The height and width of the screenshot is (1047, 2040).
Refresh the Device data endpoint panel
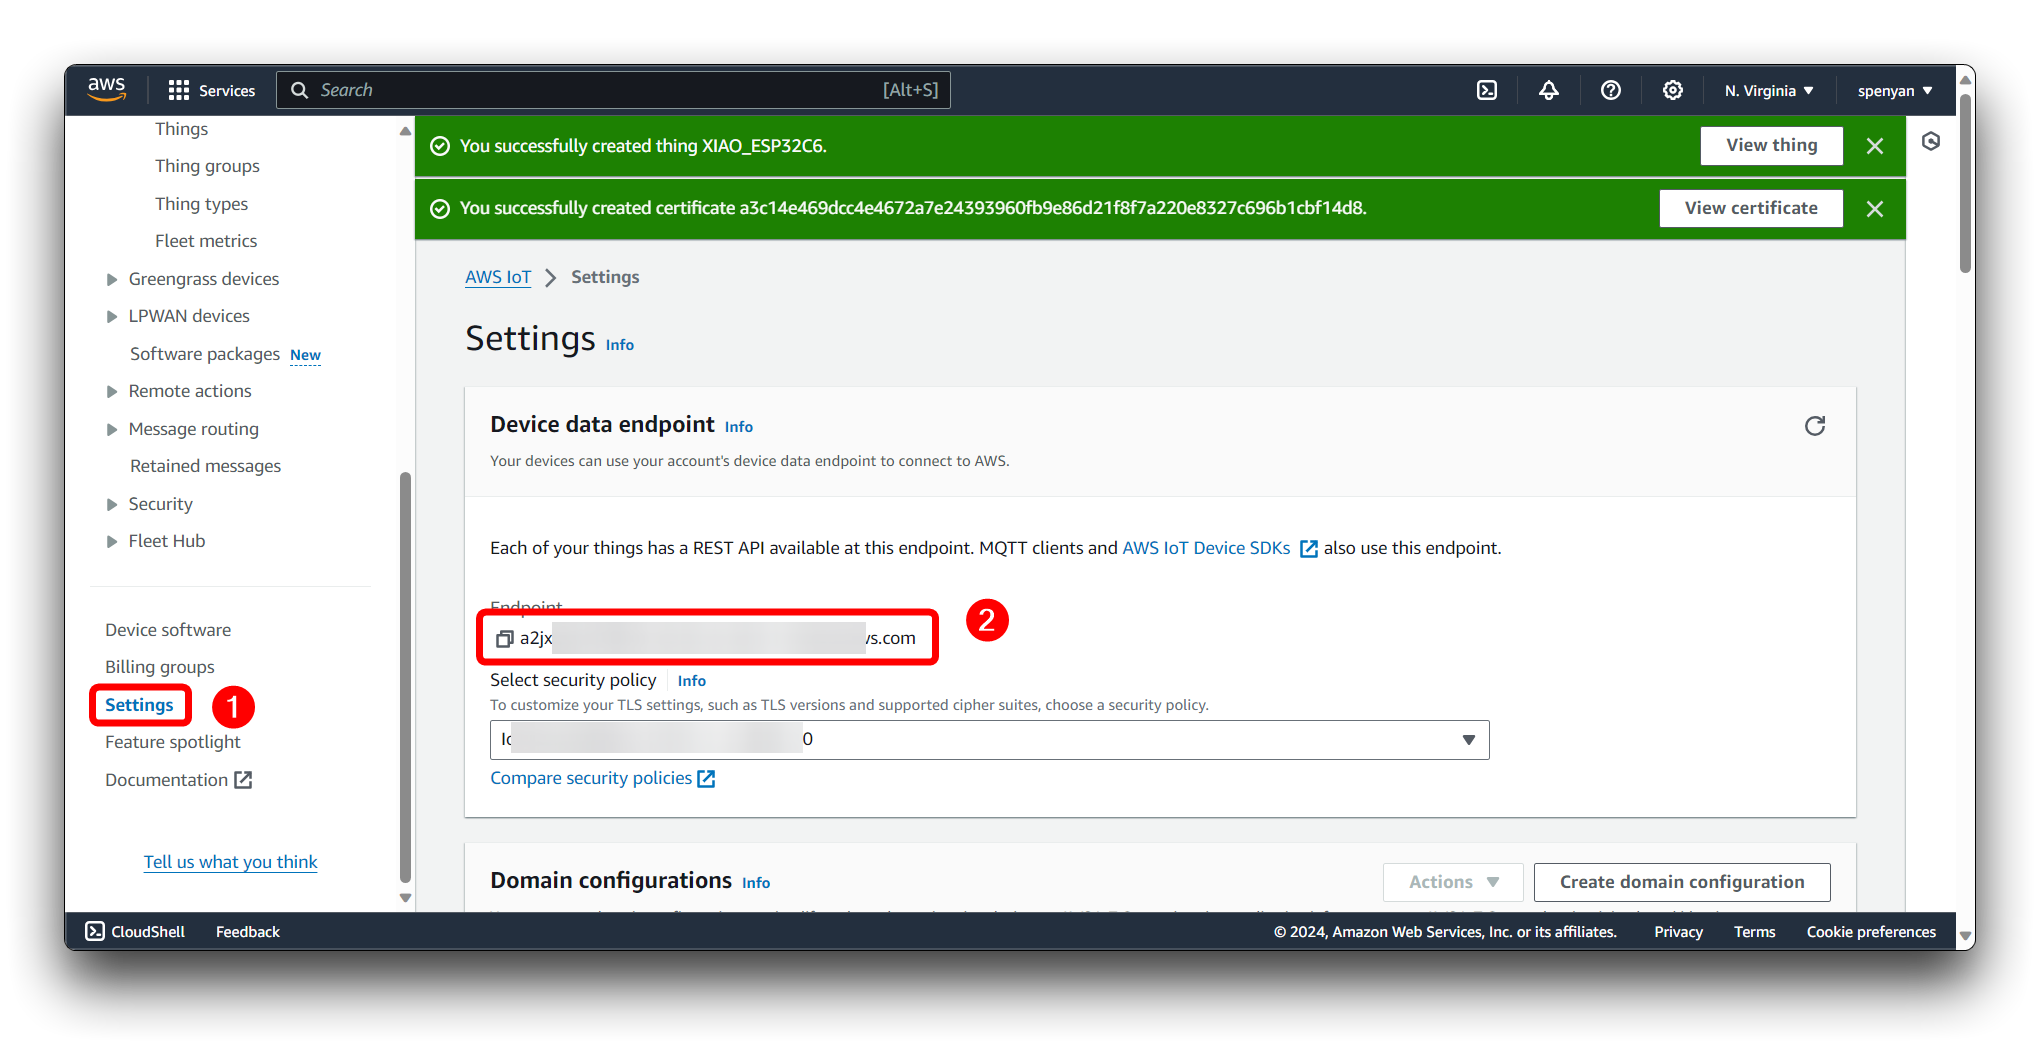1814,426
